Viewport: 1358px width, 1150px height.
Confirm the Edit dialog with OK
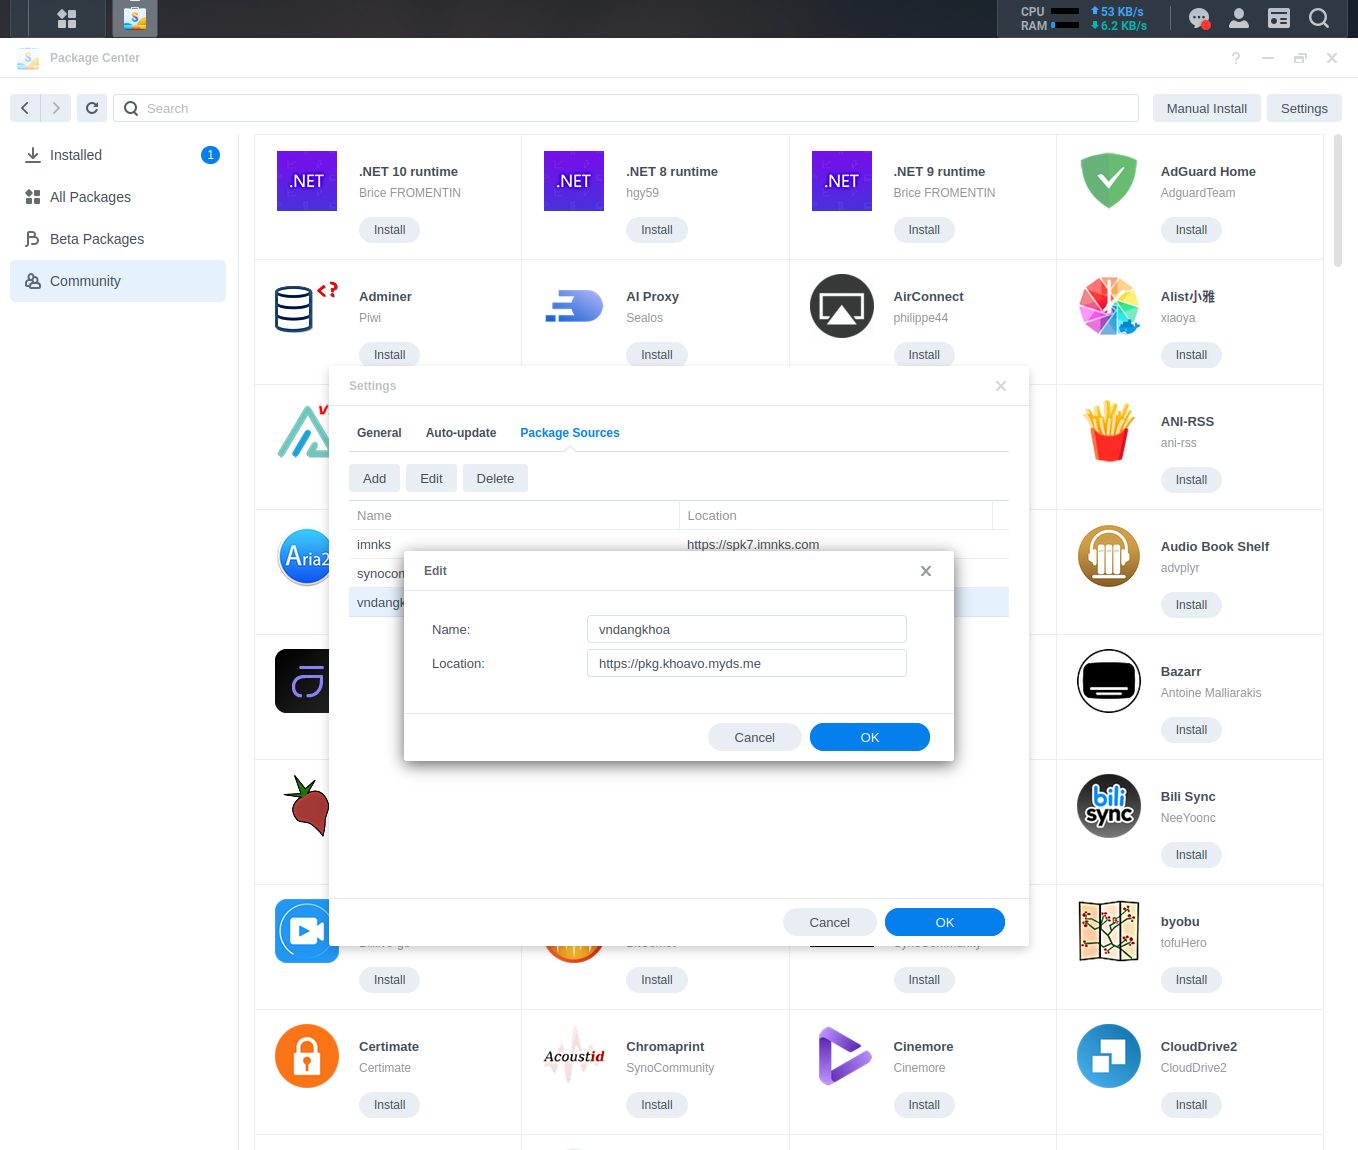coord(870,737)
